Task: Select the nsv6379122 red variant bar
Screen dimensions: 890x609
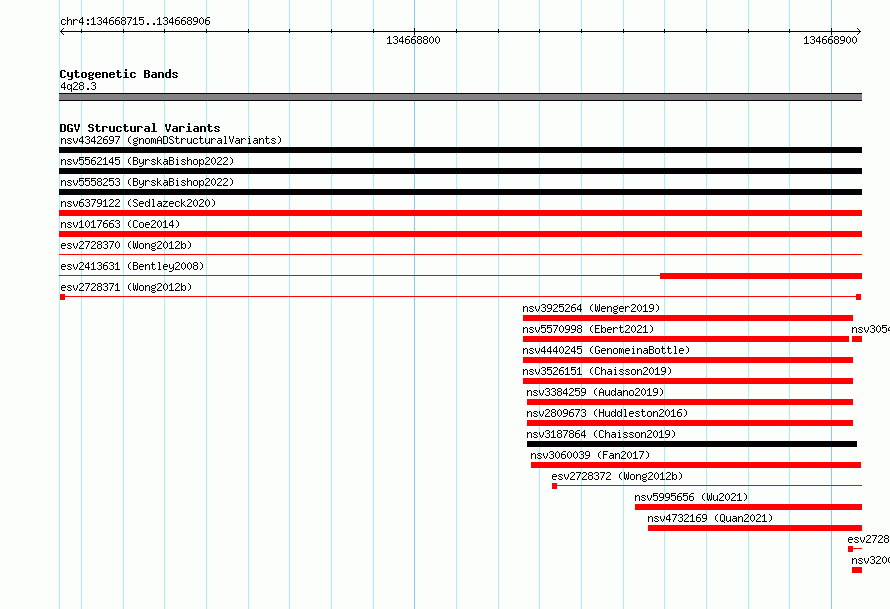Action: (460, 213)
